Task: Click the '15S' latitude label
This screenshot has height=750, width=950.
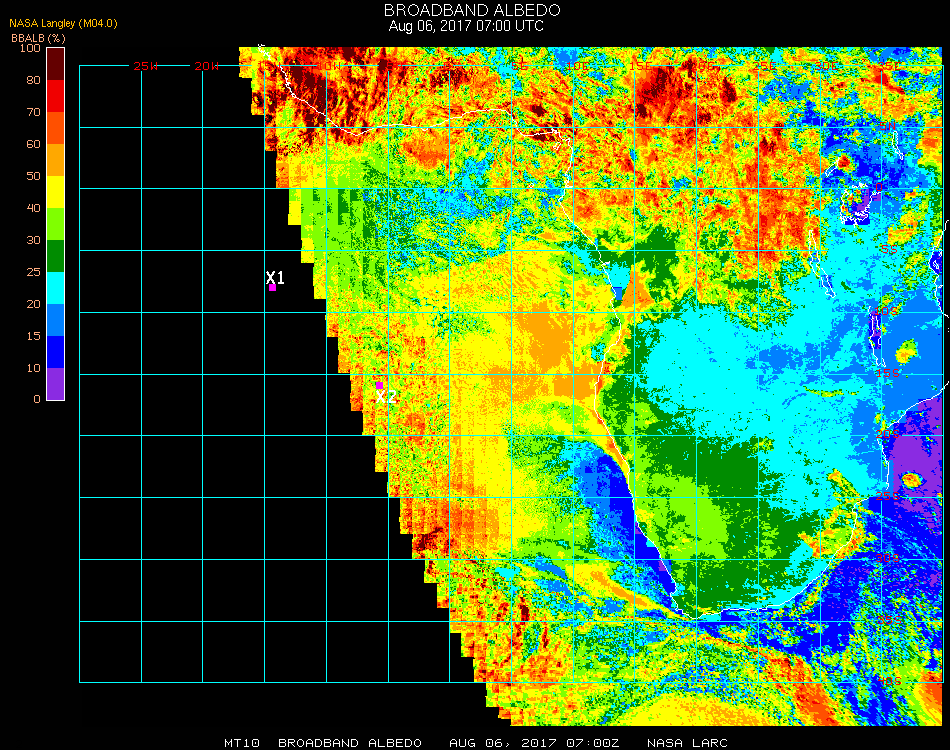Action: (888, 373)
